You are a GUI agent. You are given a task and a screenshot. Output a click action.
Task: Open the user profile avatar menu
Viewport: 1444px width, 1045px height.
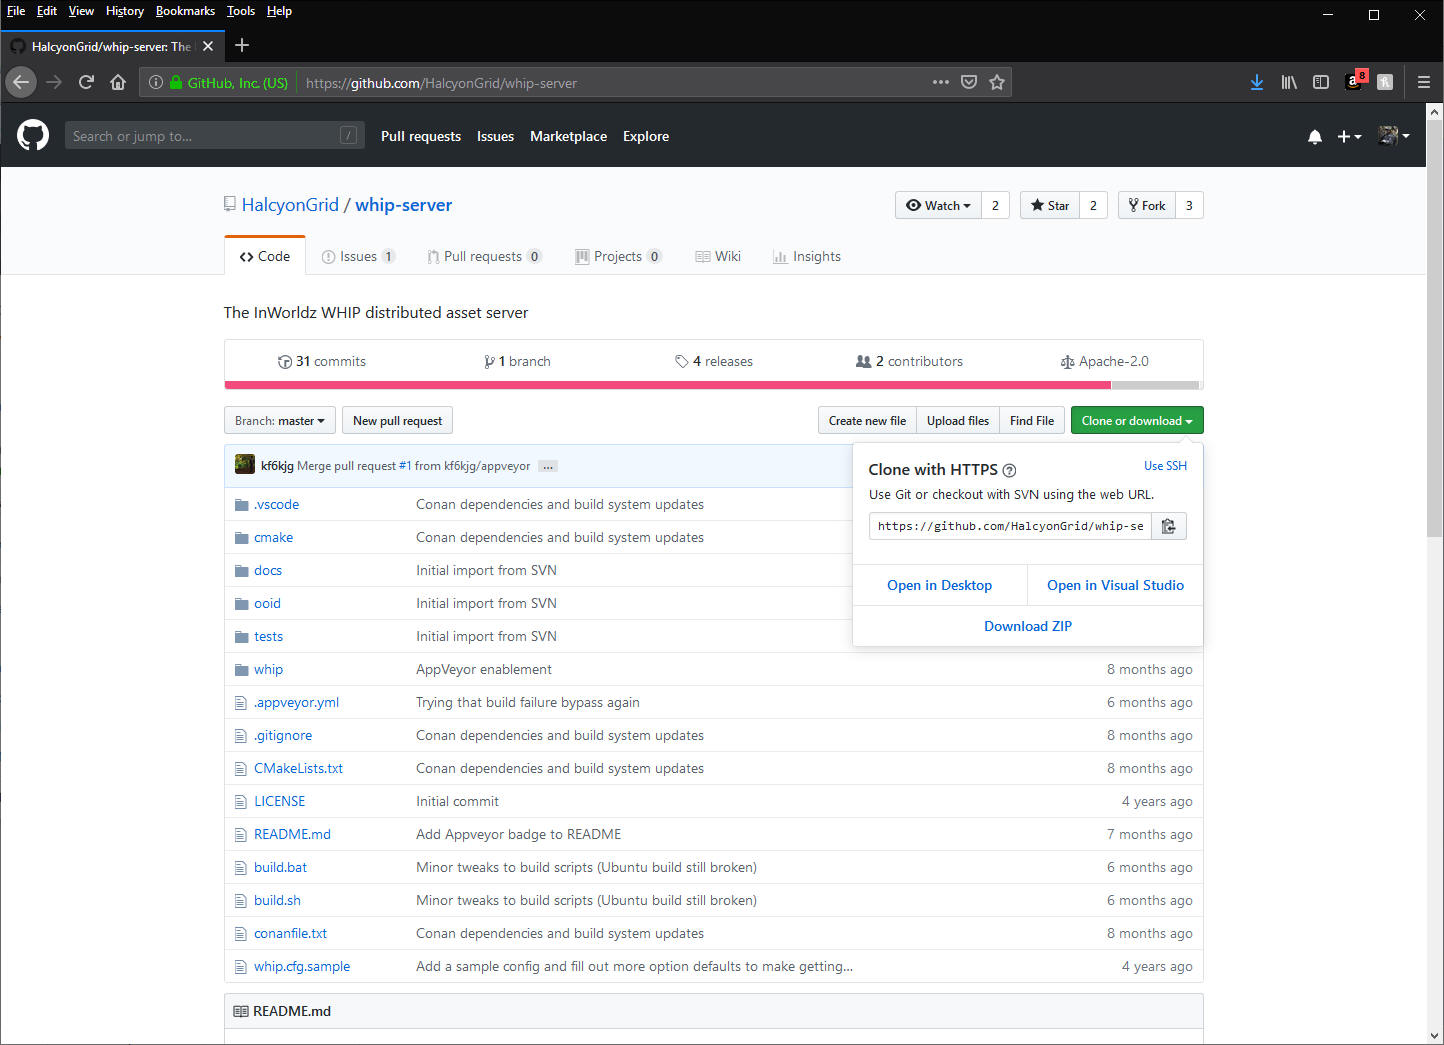pos(1393,136)
